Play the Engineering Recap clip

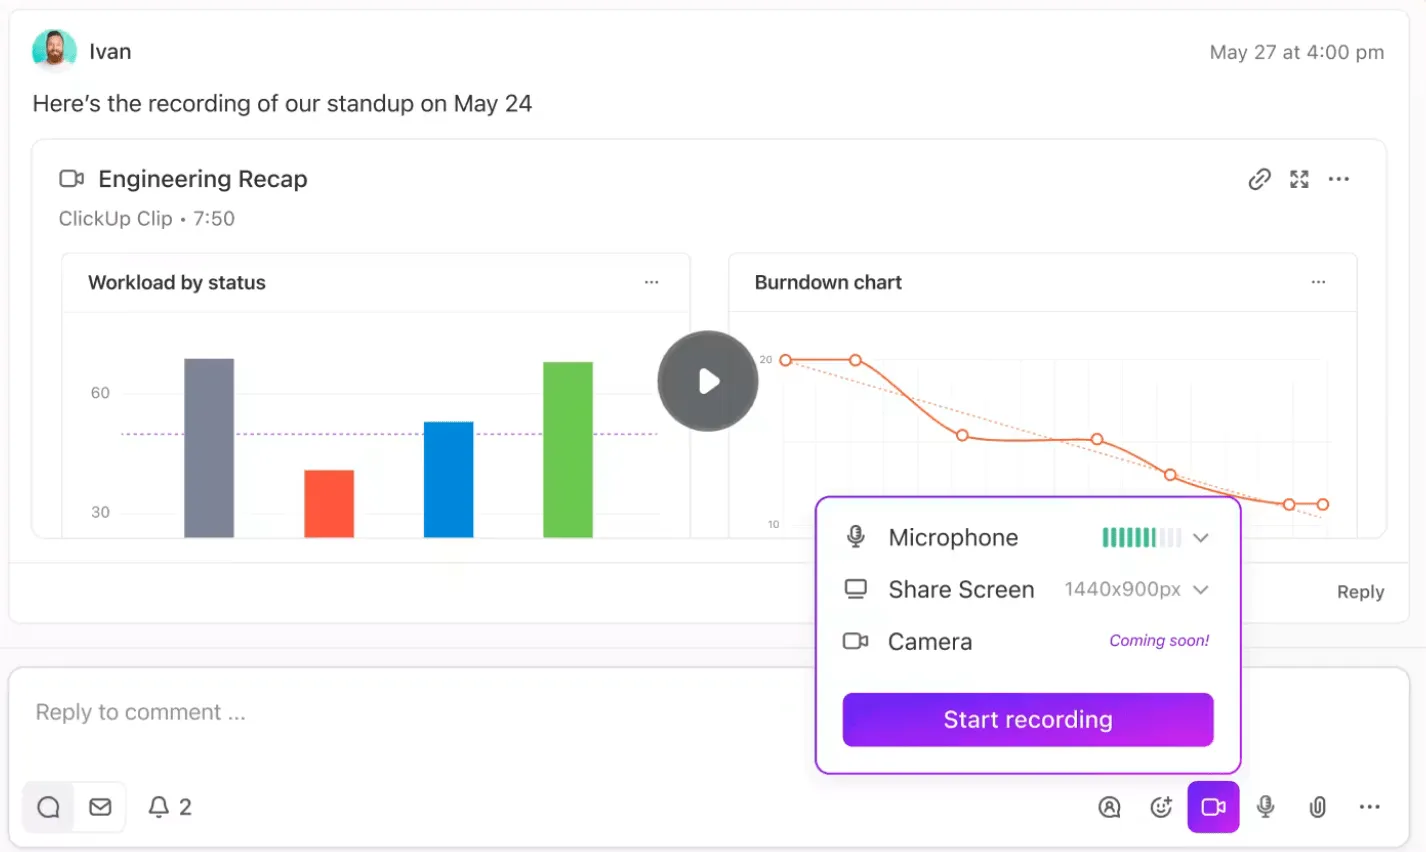[708, 381]
